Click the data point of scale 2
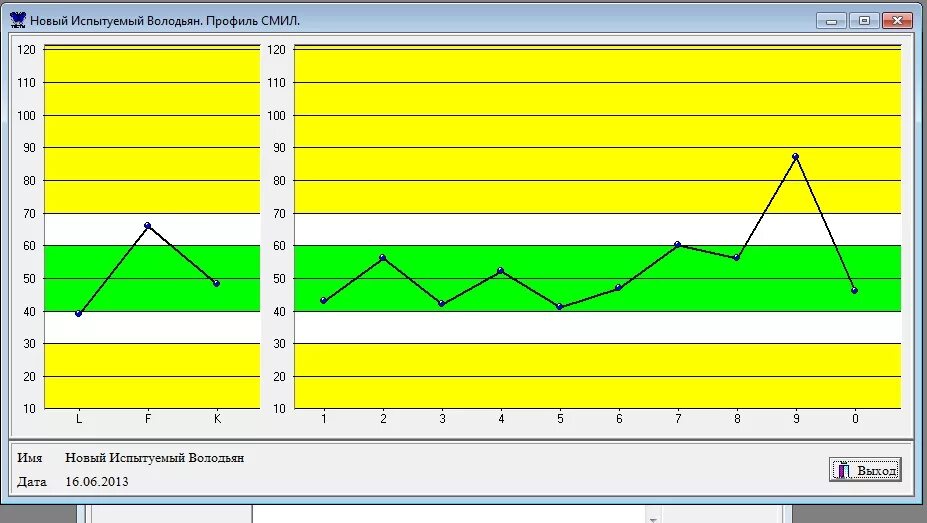Image resolution: width=927 pixels, height=523 pixels. 383,258
